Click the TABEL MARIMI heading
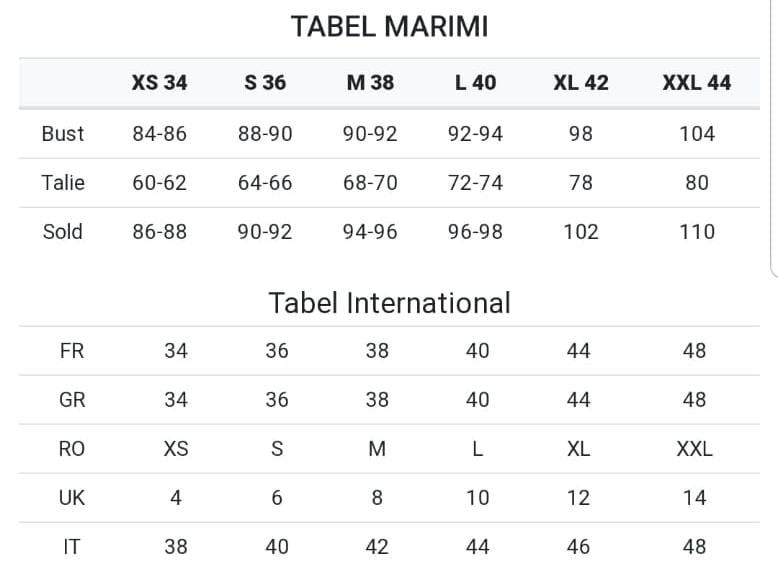This screenshot has width=778, height=579. click(389, 27)
